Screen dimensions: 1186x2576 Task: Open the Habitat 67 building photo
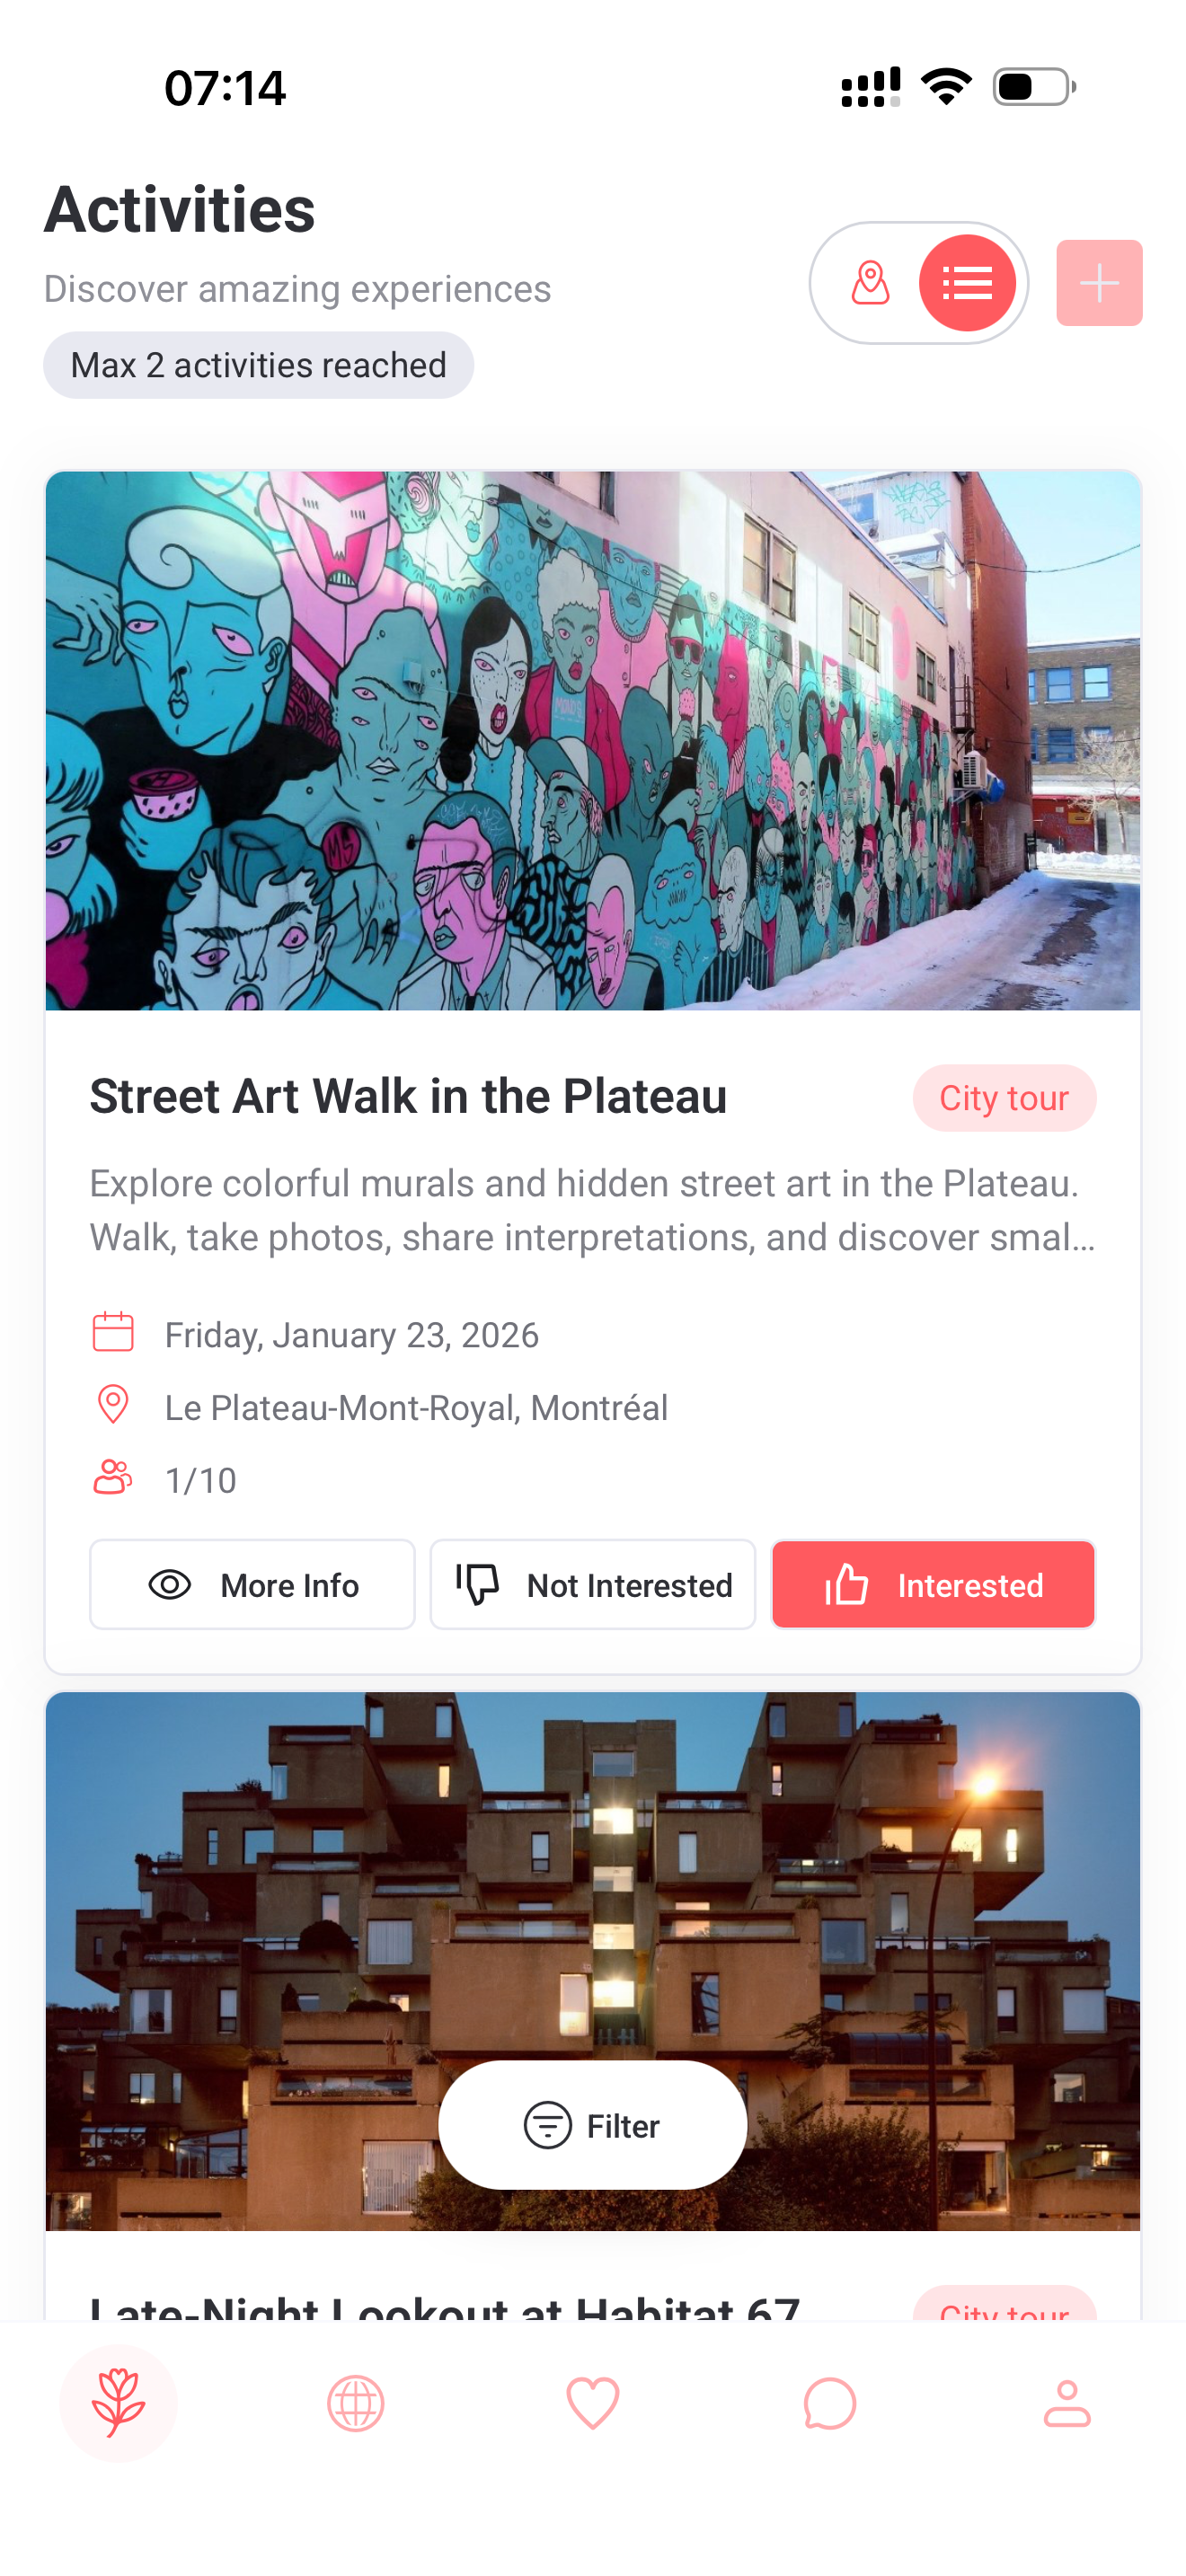(593, 1900)
